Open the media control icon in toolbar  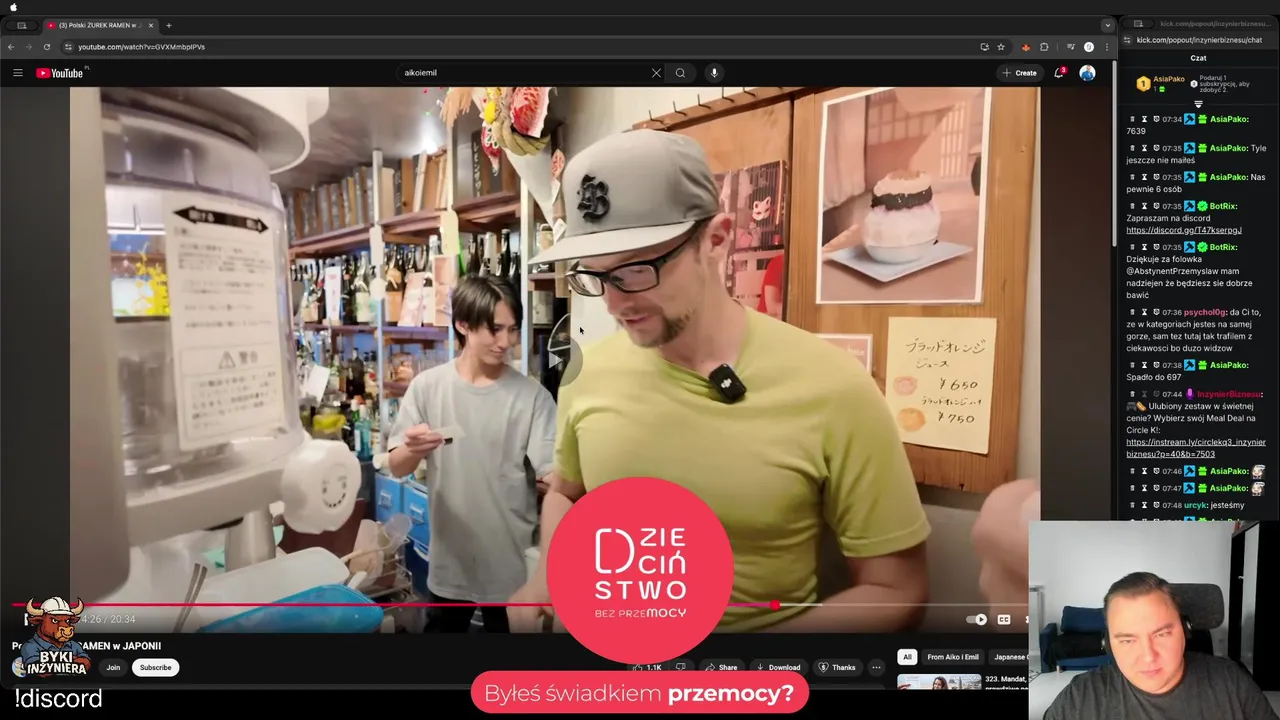point(1070,47)
